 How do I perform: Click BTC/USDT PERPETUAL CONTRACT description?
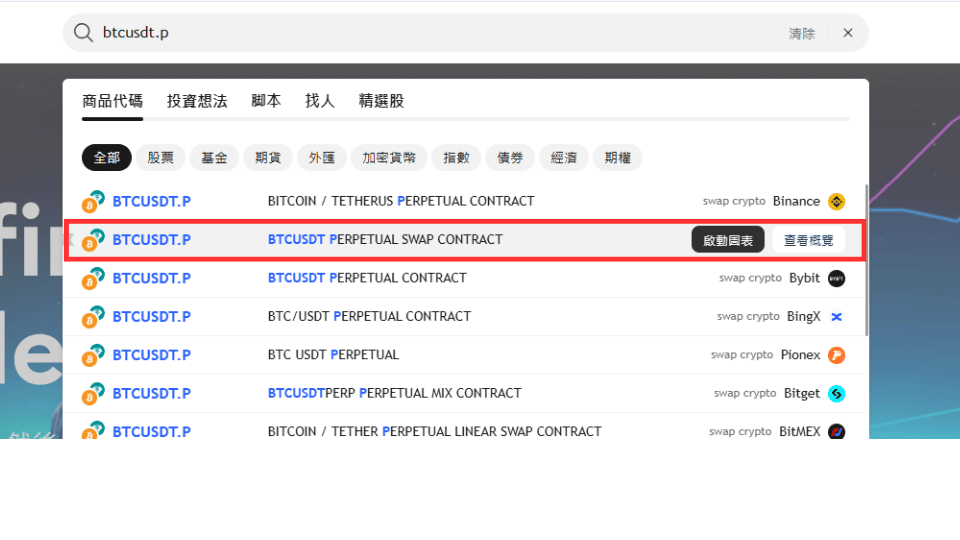369,317
